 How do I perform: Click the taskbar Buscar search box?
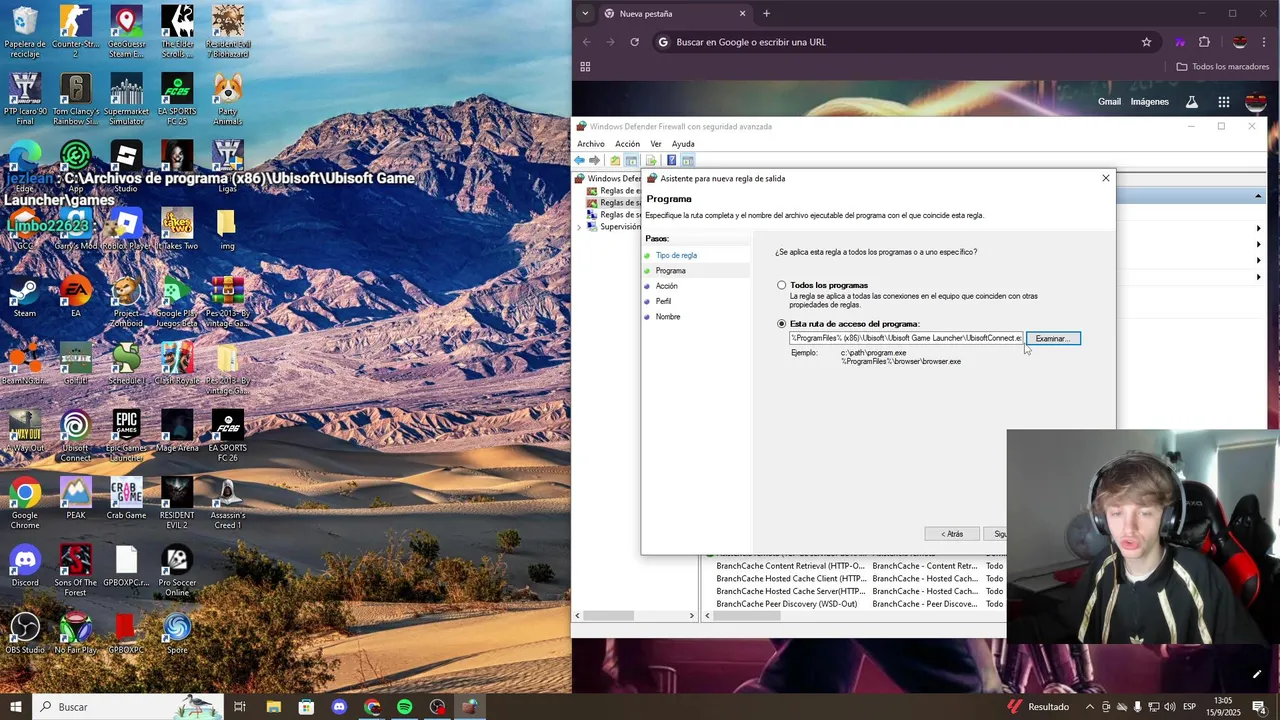[128, 707]
